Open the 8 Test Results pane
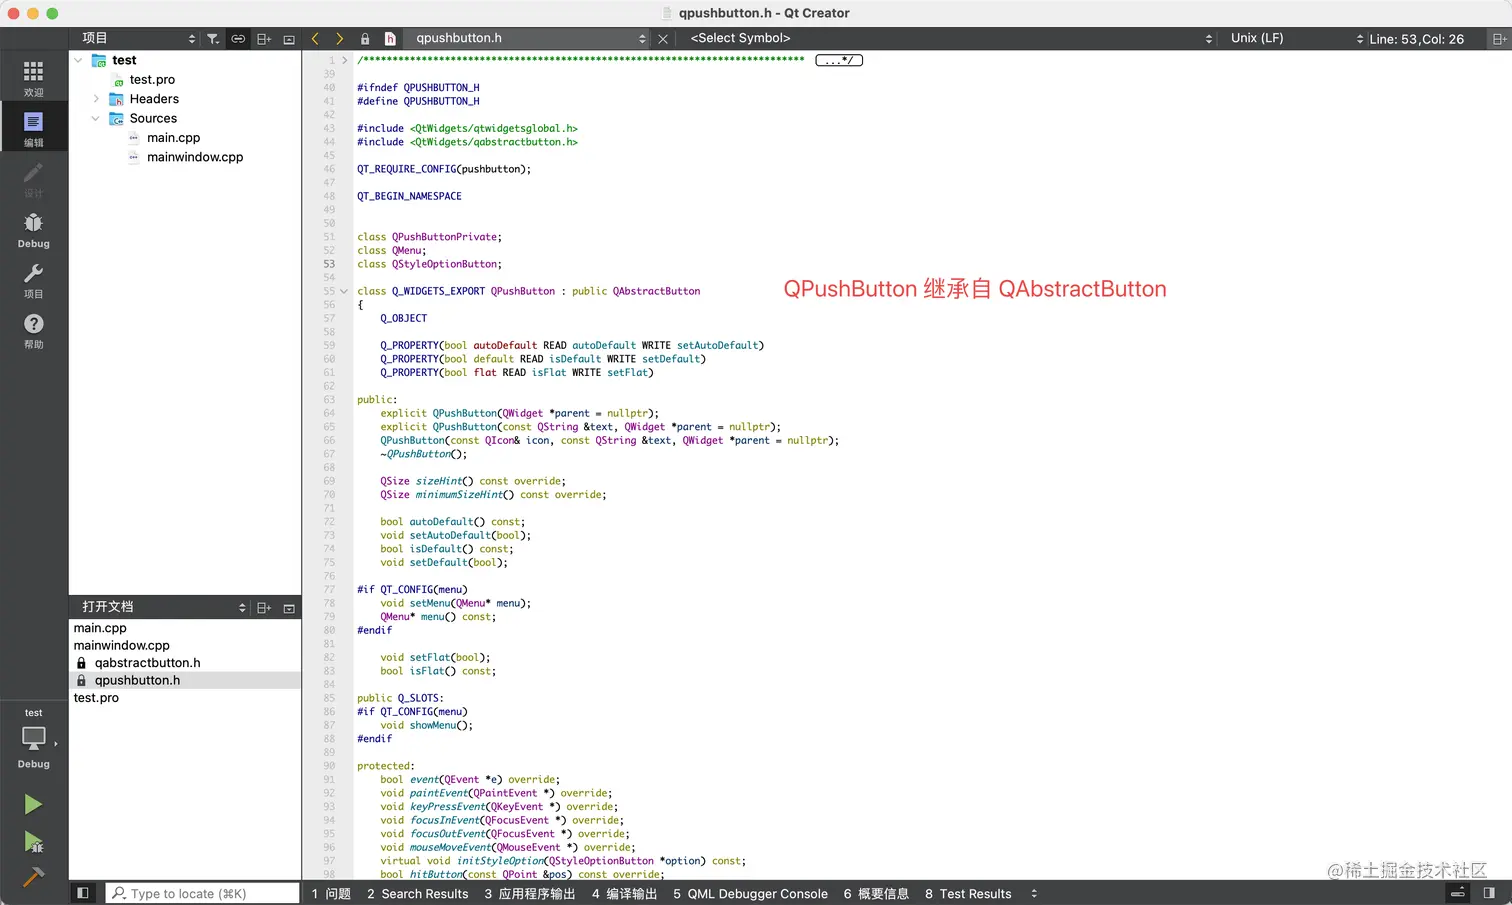1512x905 pixels. (x=968, y=894)
